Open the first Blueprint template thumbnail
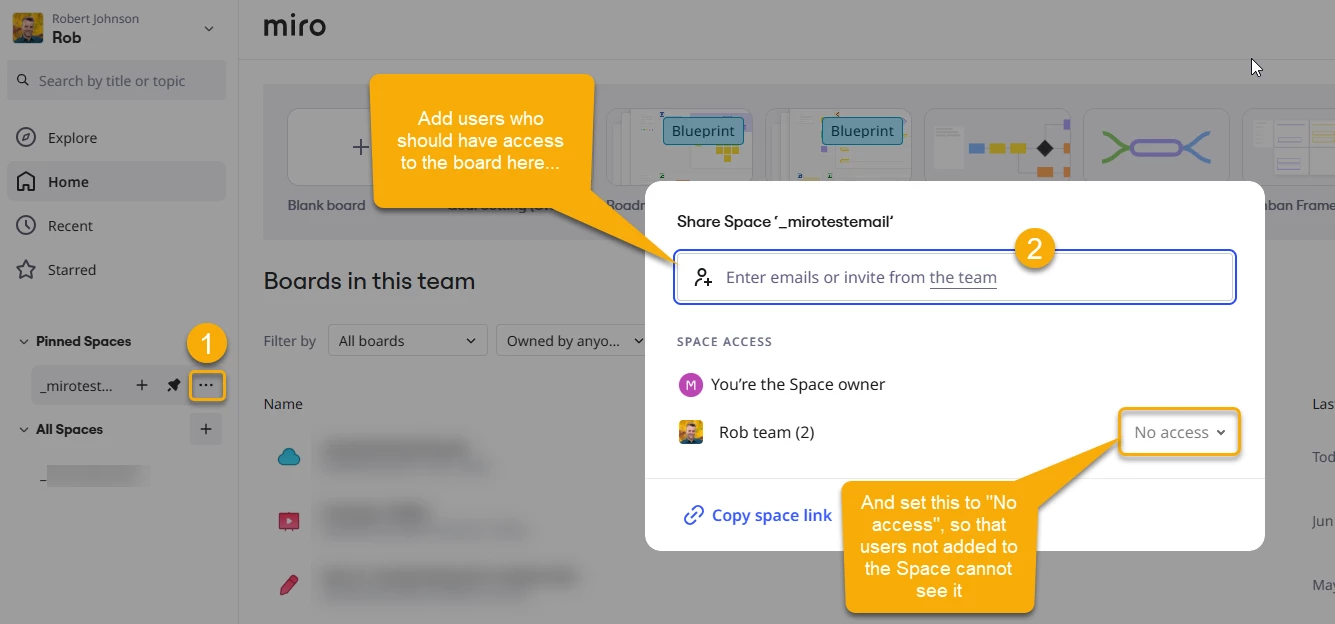 [680, 145]
